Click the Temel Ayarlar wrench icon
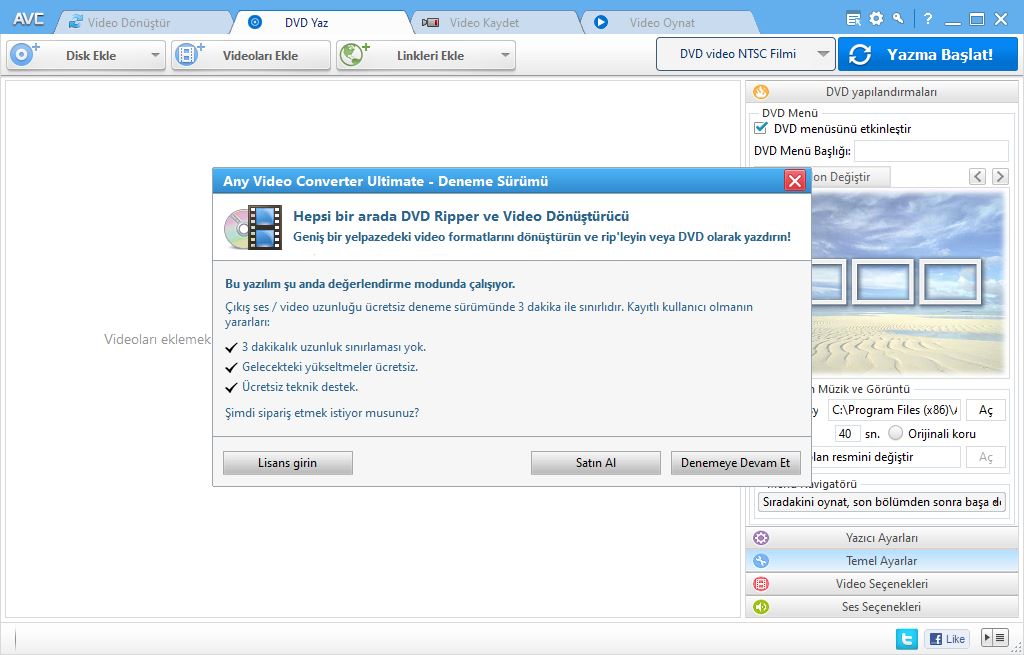This screenshot has width=1024, height=655. click(761, 561)
